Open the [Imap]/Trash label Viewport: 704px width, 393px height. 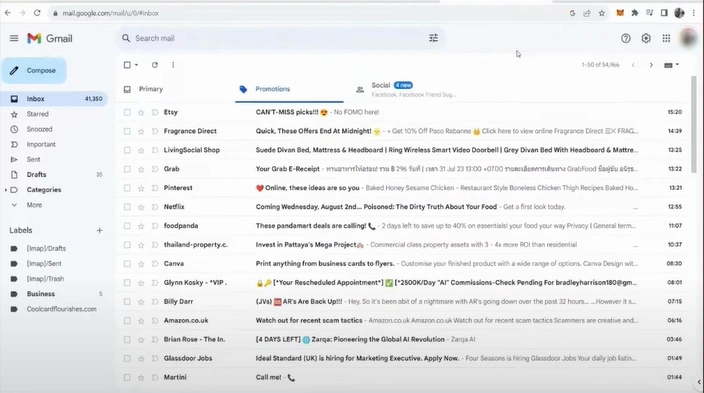(x=45, y=279)
